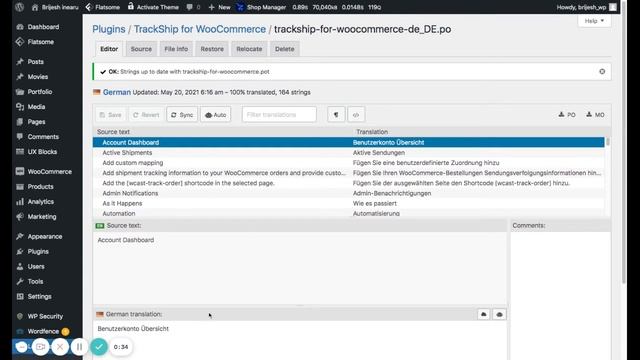Image resolution: width=640 pixels, height=360 pixels.
Task: Follow the Plugins breadcrumb link
Action: click(109, 29)
